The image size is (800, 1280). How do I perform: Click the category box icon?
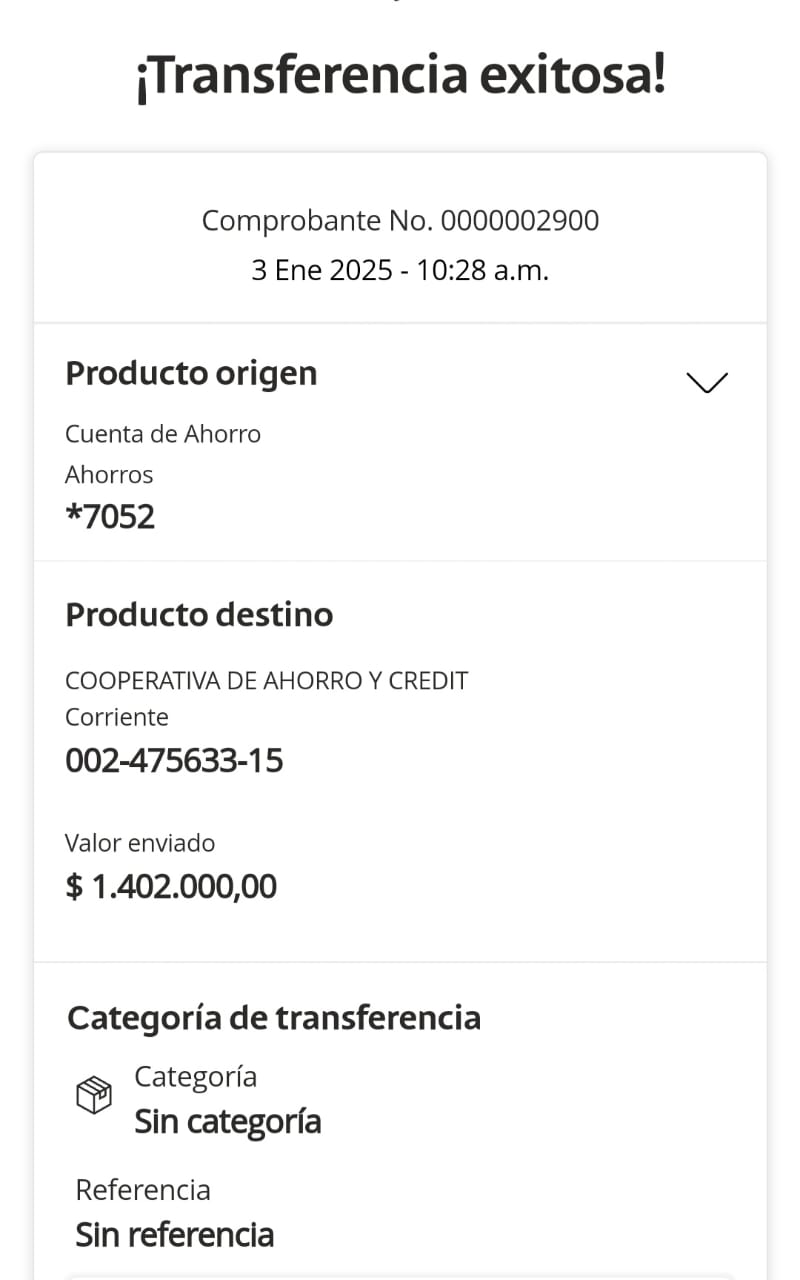pos(94,1096)
